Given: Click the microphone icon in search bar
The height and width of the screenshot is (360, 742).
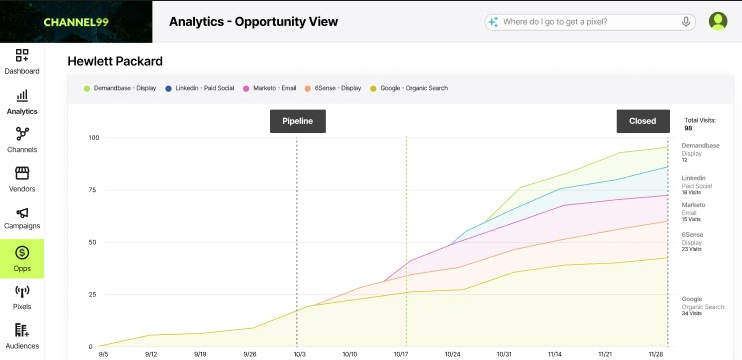Looking at the screenshot, I should click(x=685, y=22).
